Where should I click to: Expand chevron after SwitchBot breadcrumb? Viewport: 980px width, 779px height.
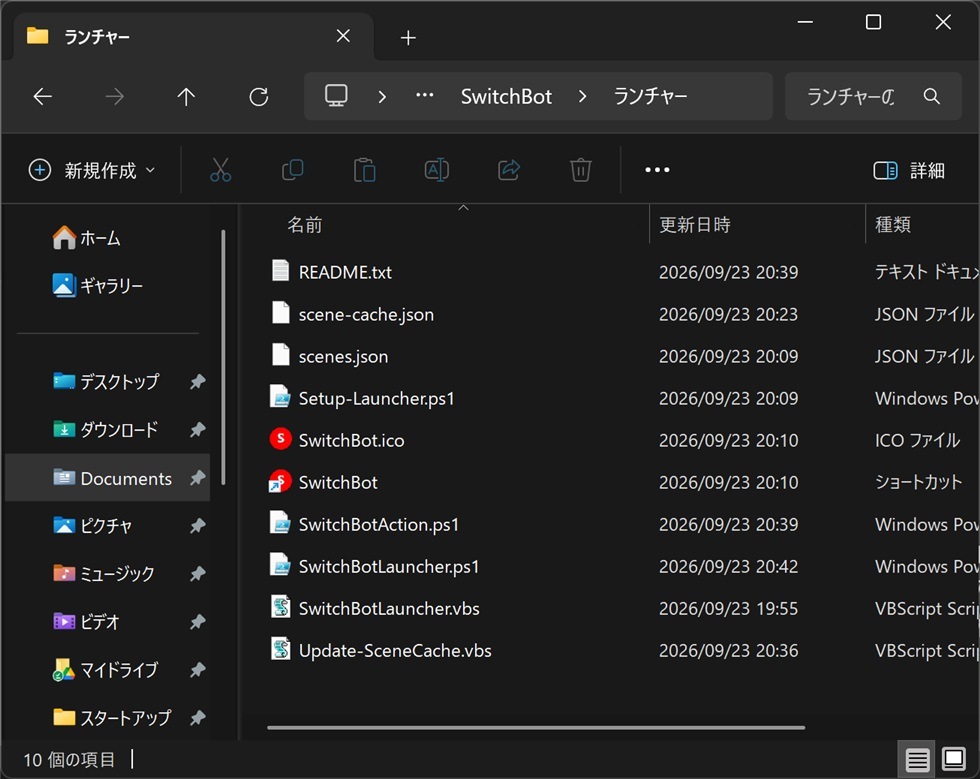pyautogui.click(x=582, y=96)
